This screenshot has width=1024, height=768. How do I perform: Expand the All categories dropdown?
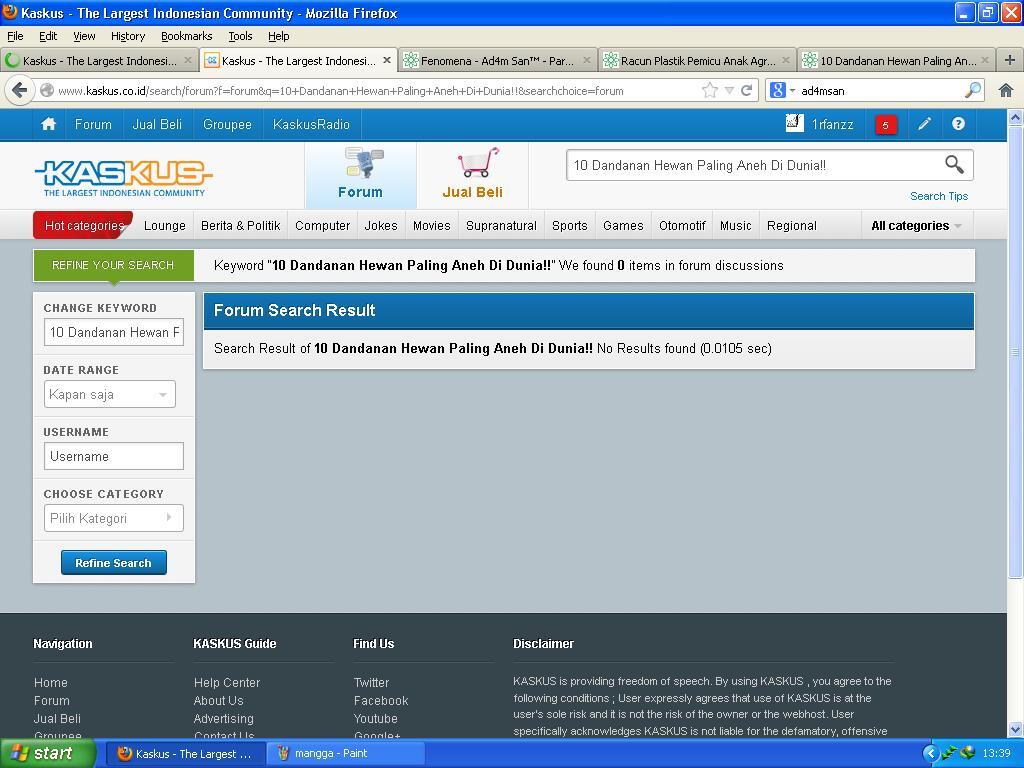[917, 226]
